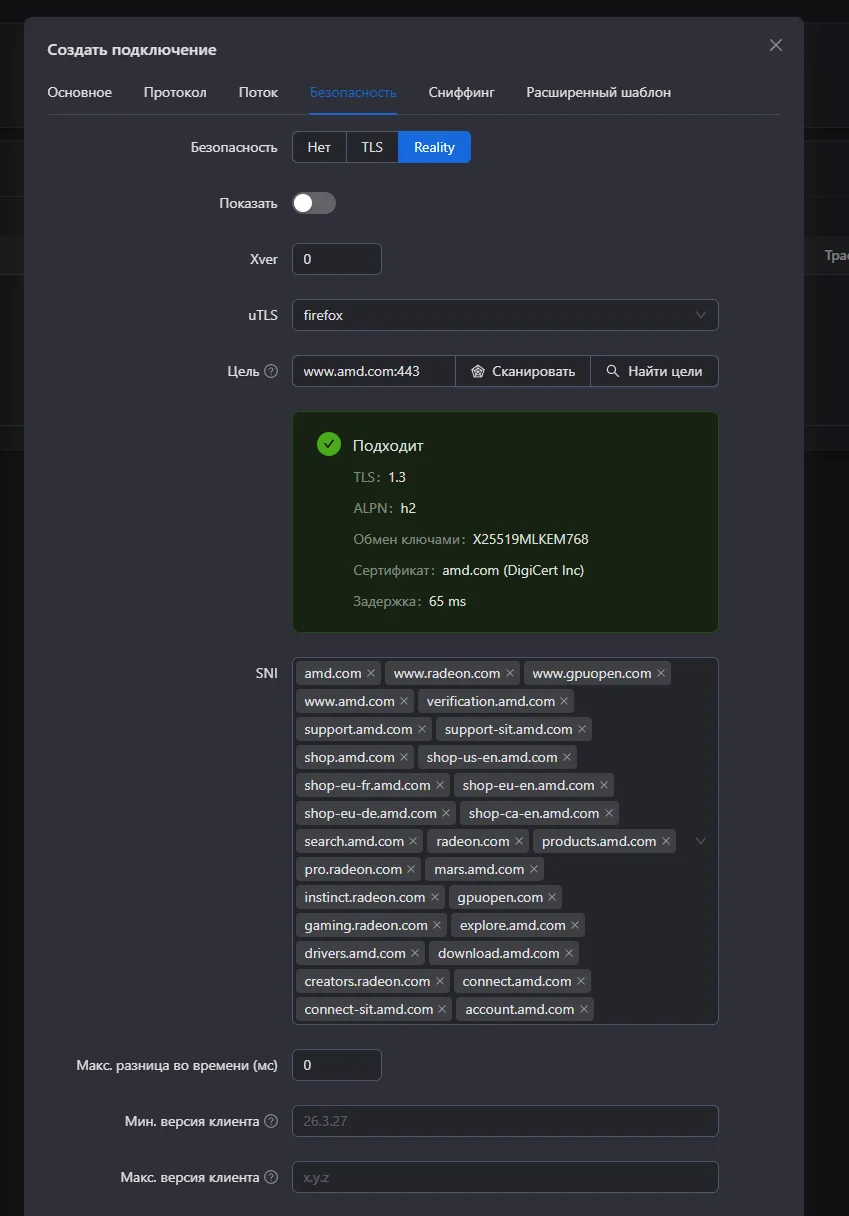Remove pro.radeon.com tag
Image resolution: width=849 pixels, height=1216 pixels.
pyautogui.click(x=411, y=870)
